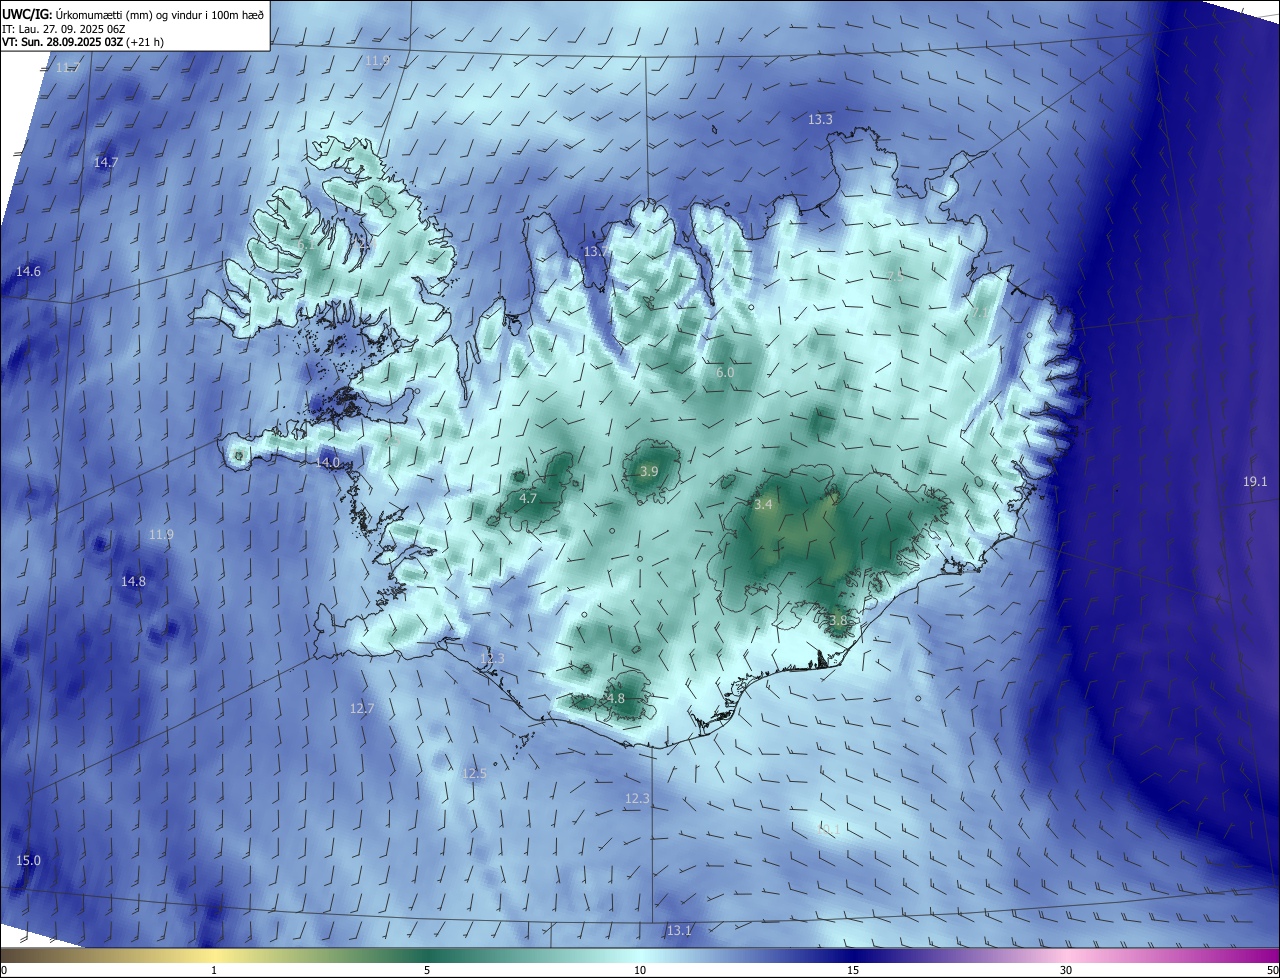The image size is (1280, 978).
Task: Click the 6.0 value in north-central Iceland
Action: point(725,372)
